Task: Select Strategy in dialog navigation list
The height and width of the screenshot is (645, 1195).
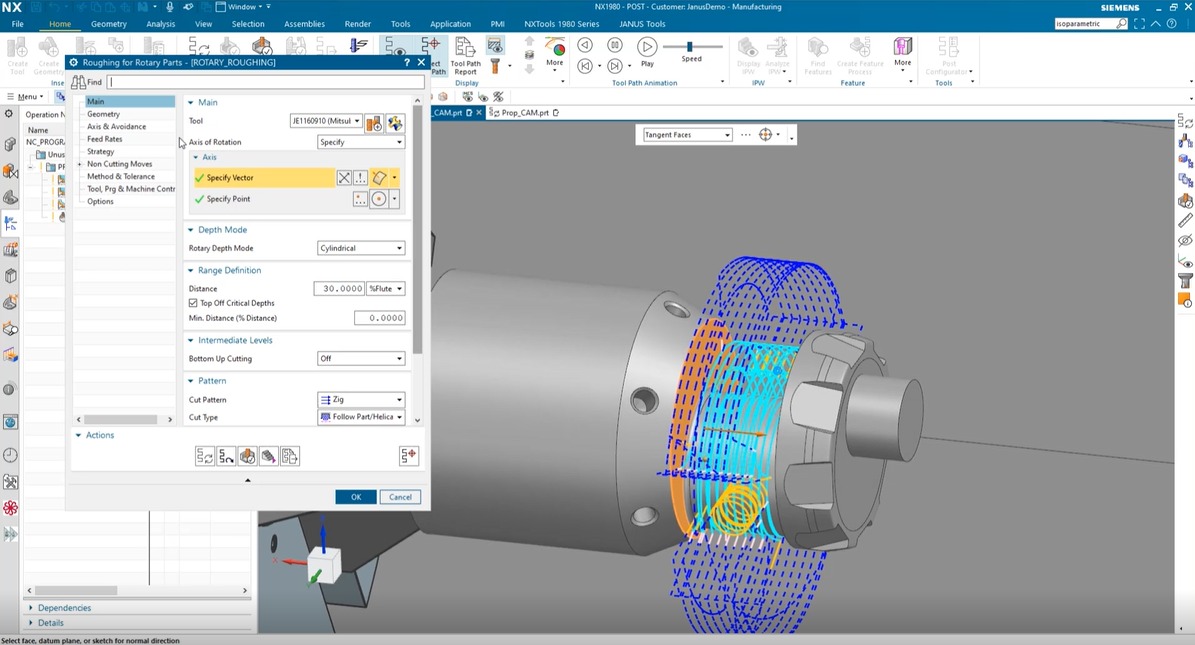Action: coord(100,152)
